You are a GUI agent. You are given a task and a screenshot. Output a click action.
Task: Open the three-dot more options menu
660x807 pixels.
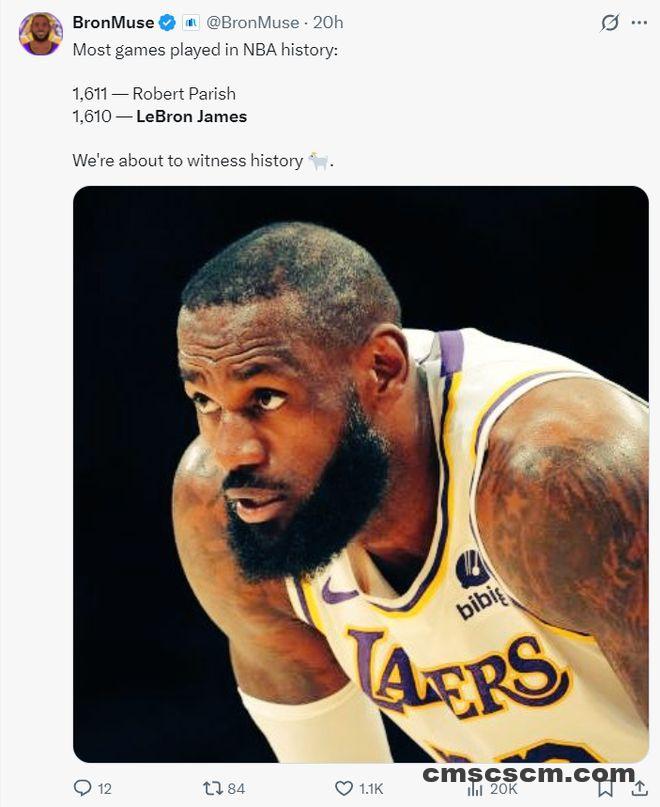pos(639,23)
